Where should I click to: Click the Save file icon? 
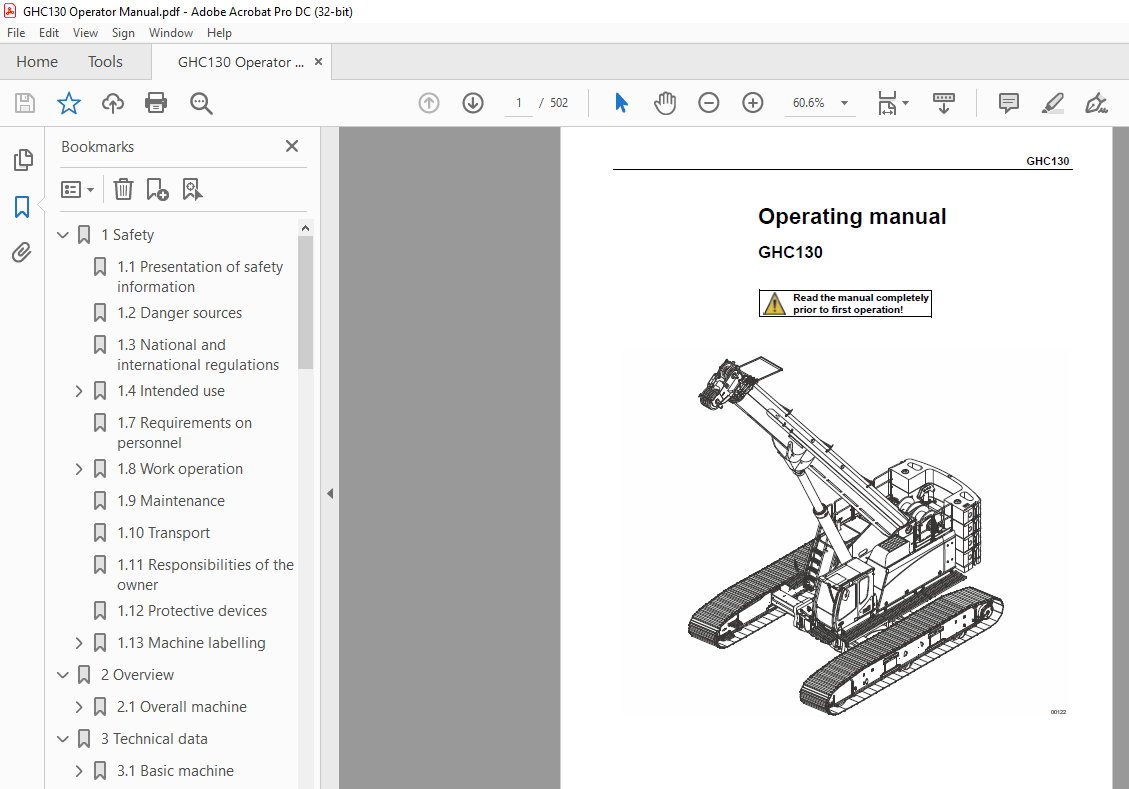point(24,103)
